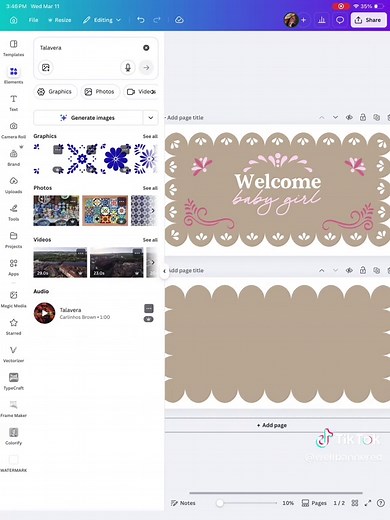The image size is (390, 520).
Task: Open the Vectorizer app
Action: point(14,354)
